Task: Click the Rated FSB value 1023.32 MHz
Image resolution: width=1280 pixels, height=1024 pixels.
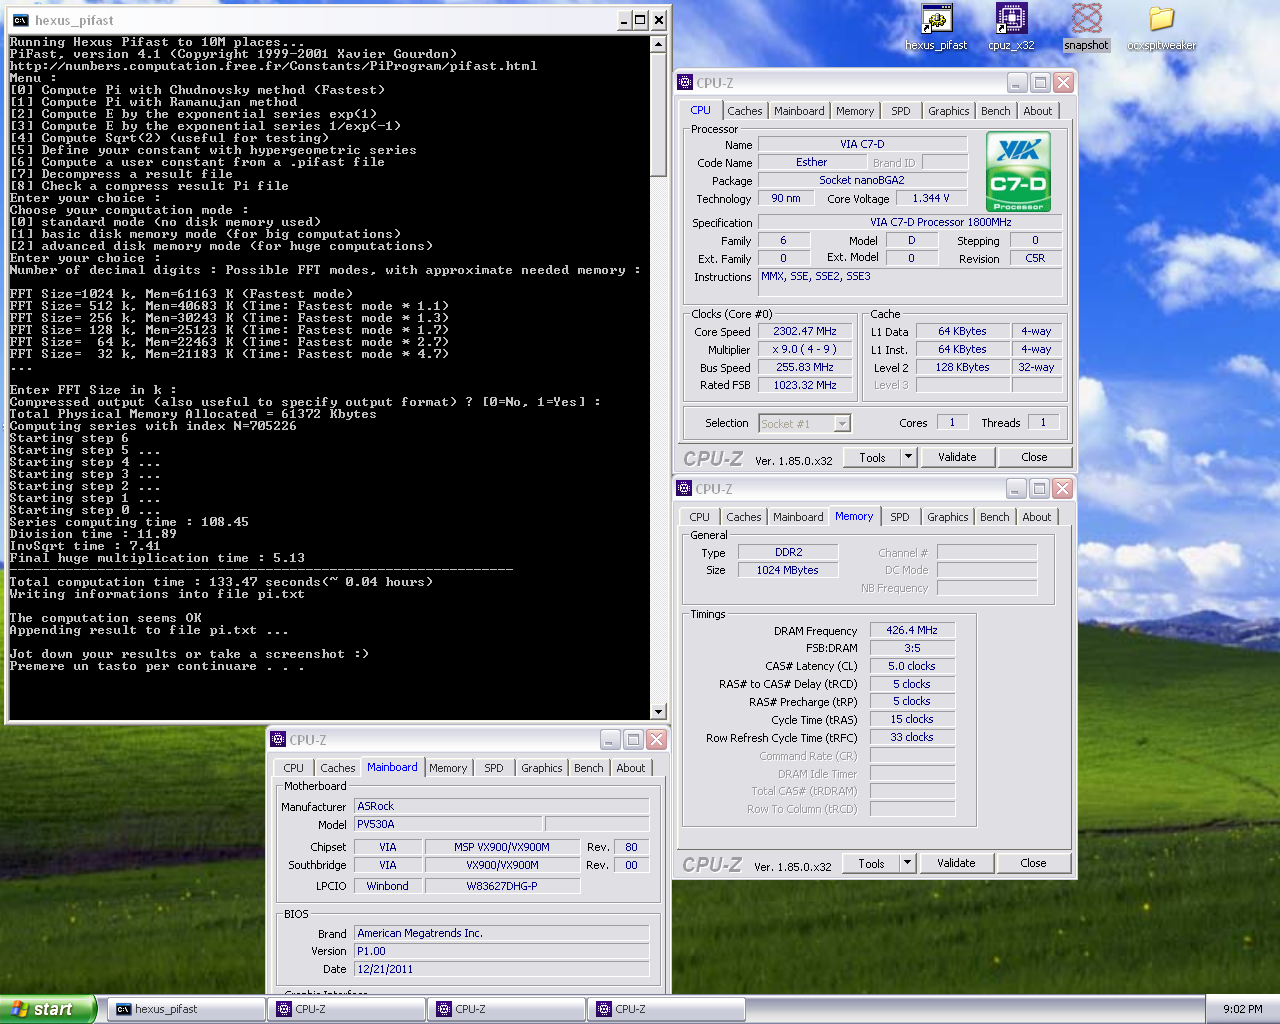Action: pos(804,385)
